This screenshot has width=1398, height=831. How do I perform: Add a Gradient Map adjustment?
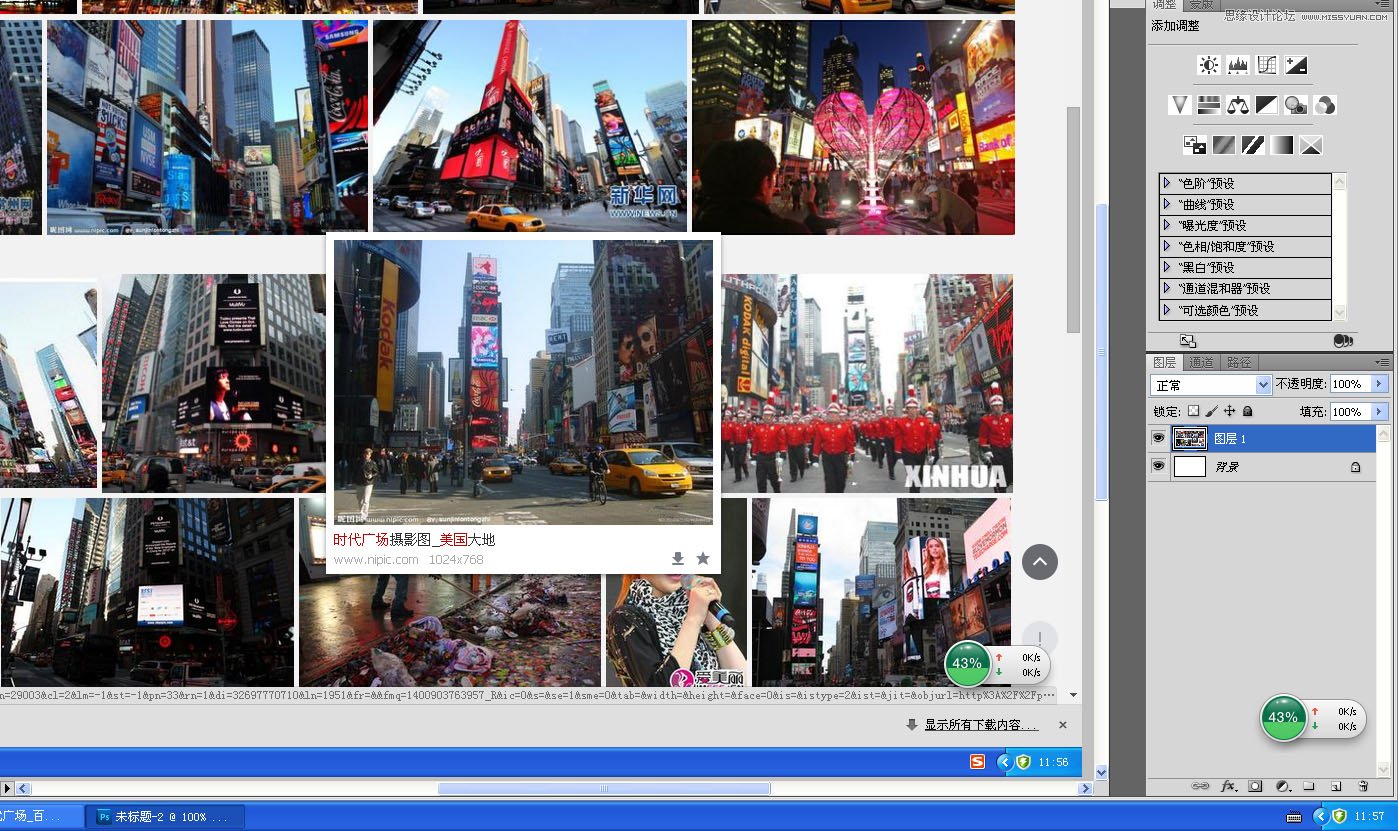click(1282, 145)
